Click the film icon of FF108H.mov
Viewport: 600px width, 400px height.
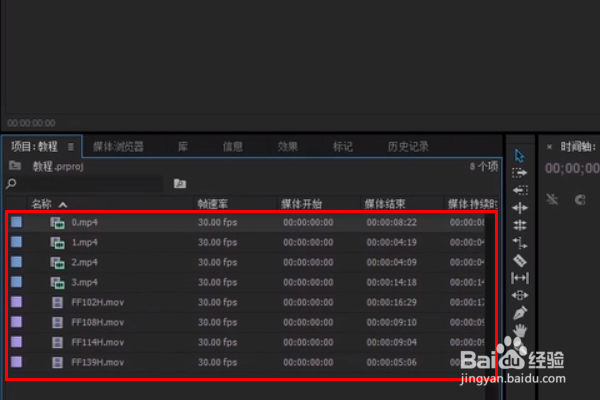point(57,323)
